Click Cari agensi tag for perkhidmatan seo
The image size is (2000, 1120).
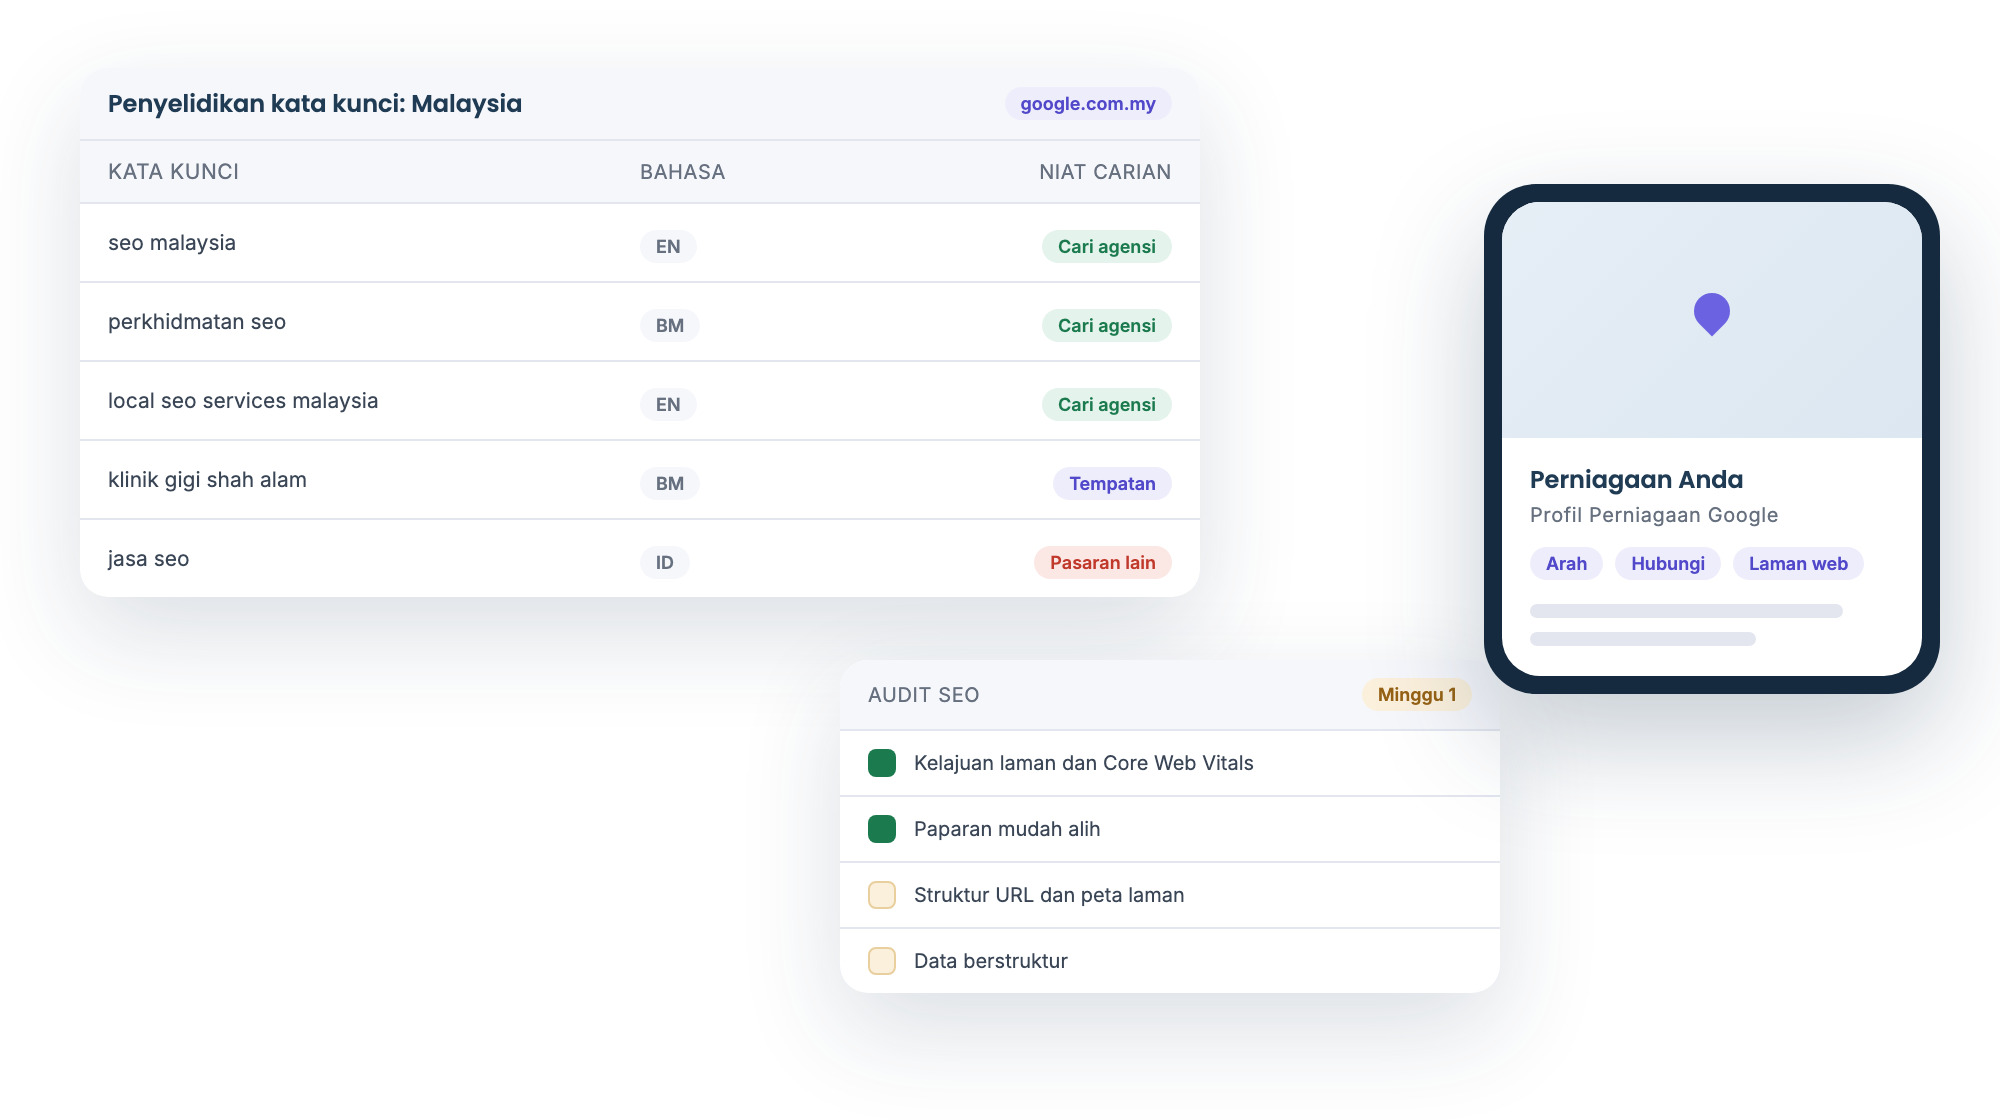pos(1107,325)
